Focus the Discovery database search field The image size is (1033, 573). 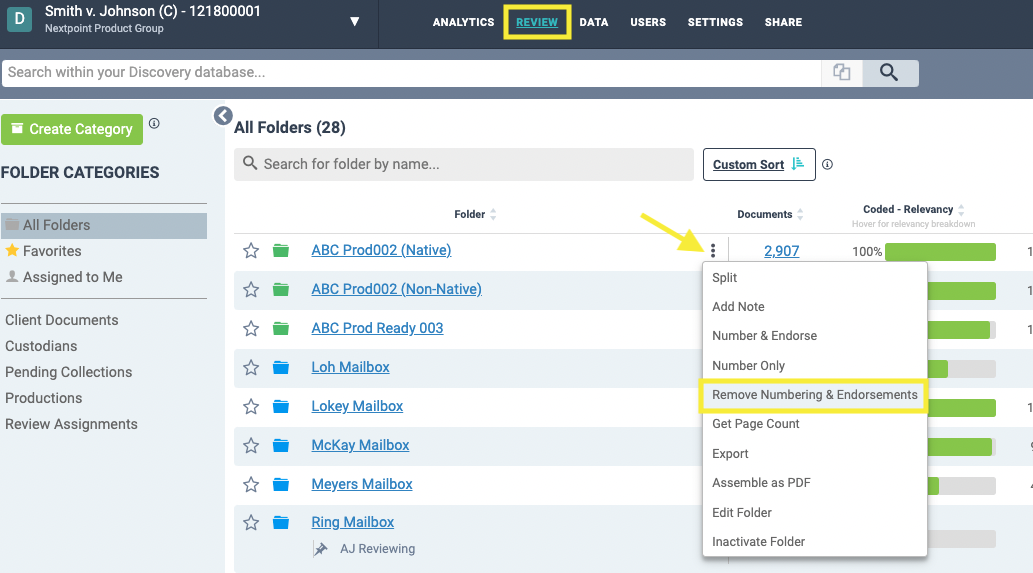(411, 72)
